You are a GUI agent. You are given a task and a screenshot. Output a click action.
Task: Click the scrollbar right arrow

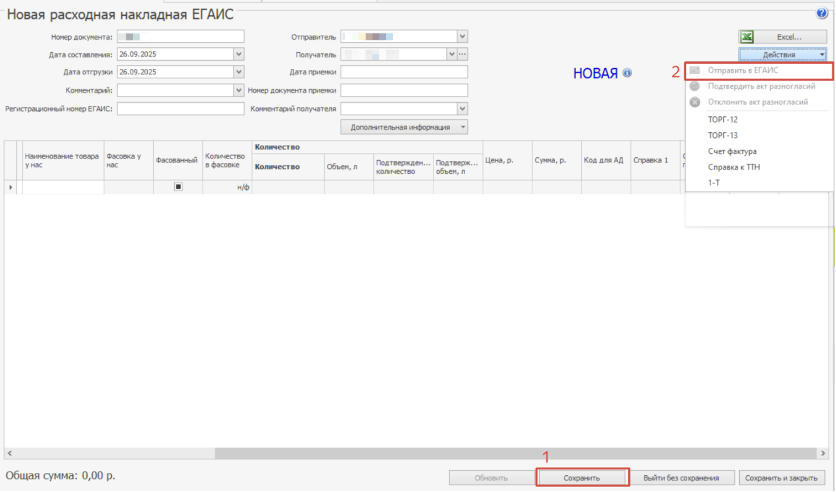[x=823, y=453]
